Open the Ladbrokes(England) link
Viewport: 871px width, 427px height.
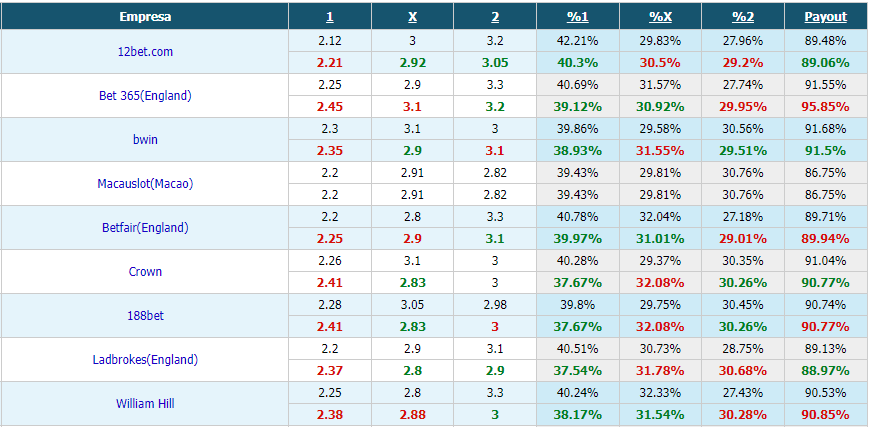coord(145,359)
